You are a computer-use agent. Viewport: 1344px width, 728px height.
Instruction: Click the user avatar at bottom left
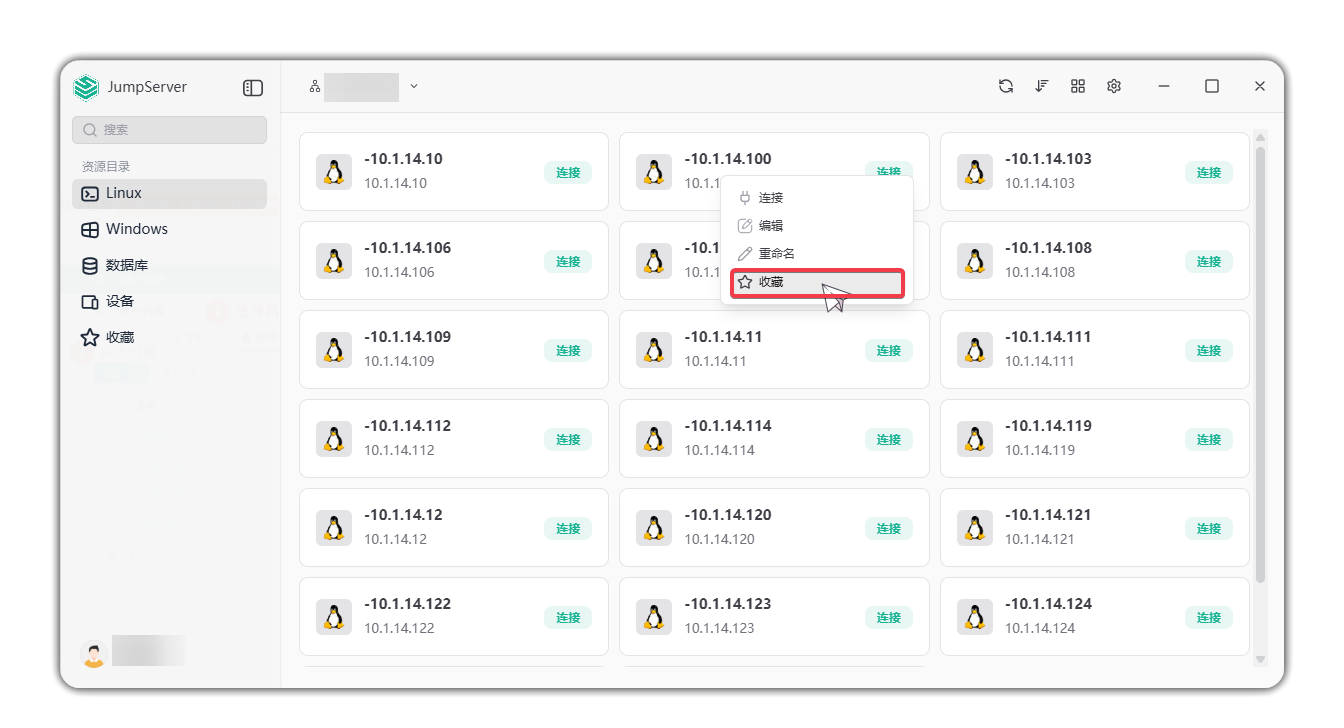click(93, 653)
